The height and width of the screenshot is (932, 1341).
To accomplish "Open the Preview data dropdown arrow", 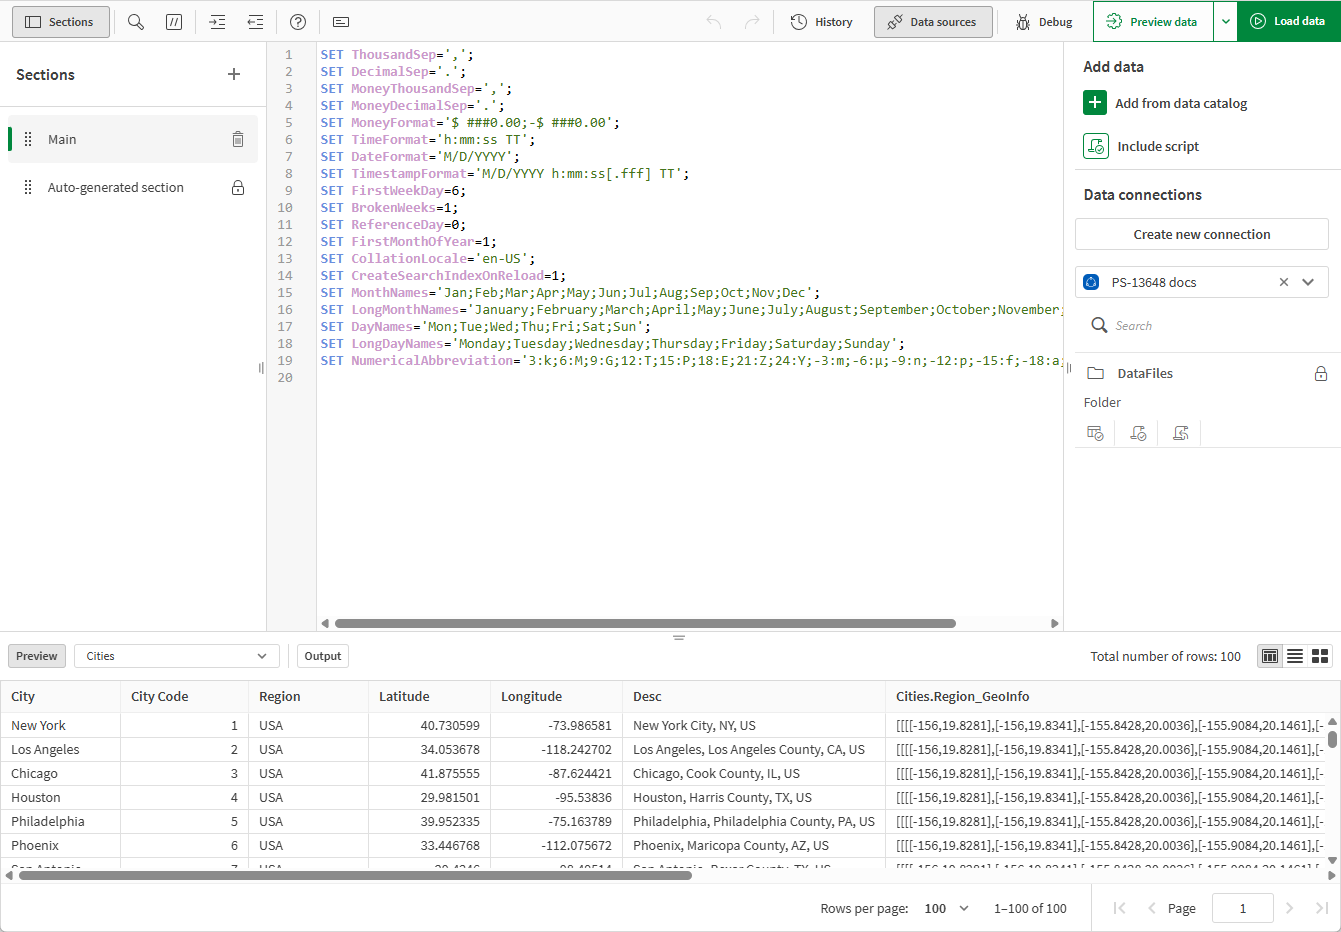I will pos(1225,21).
